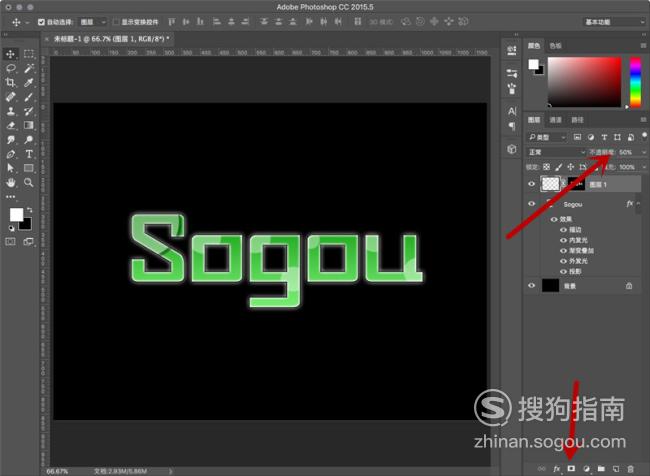Toggle Outer Glow effect visibility eye

pyautogui.click(x=563, y=261)
